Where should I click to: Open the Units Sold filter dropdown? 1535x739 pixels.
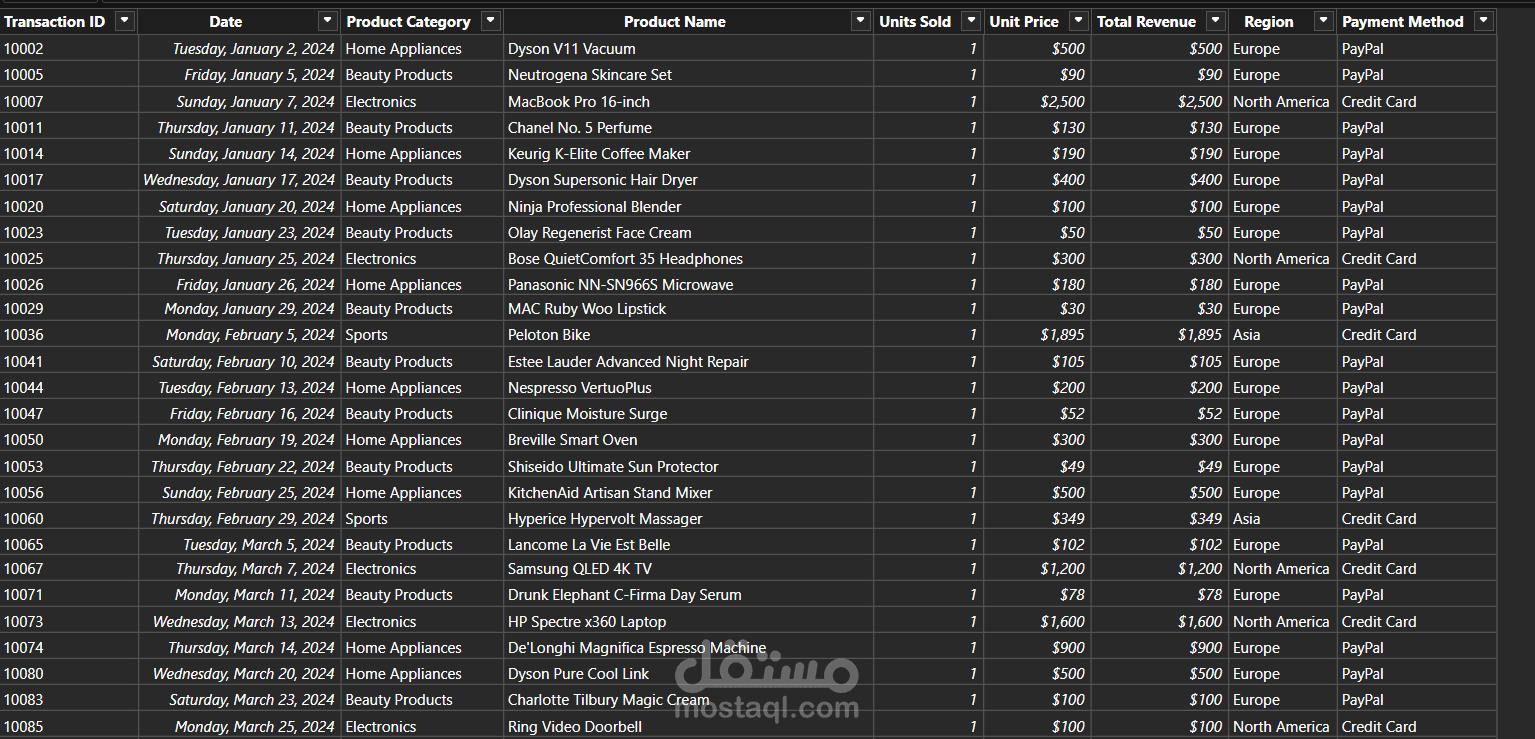pyautogui.click(x=971, y=21)
